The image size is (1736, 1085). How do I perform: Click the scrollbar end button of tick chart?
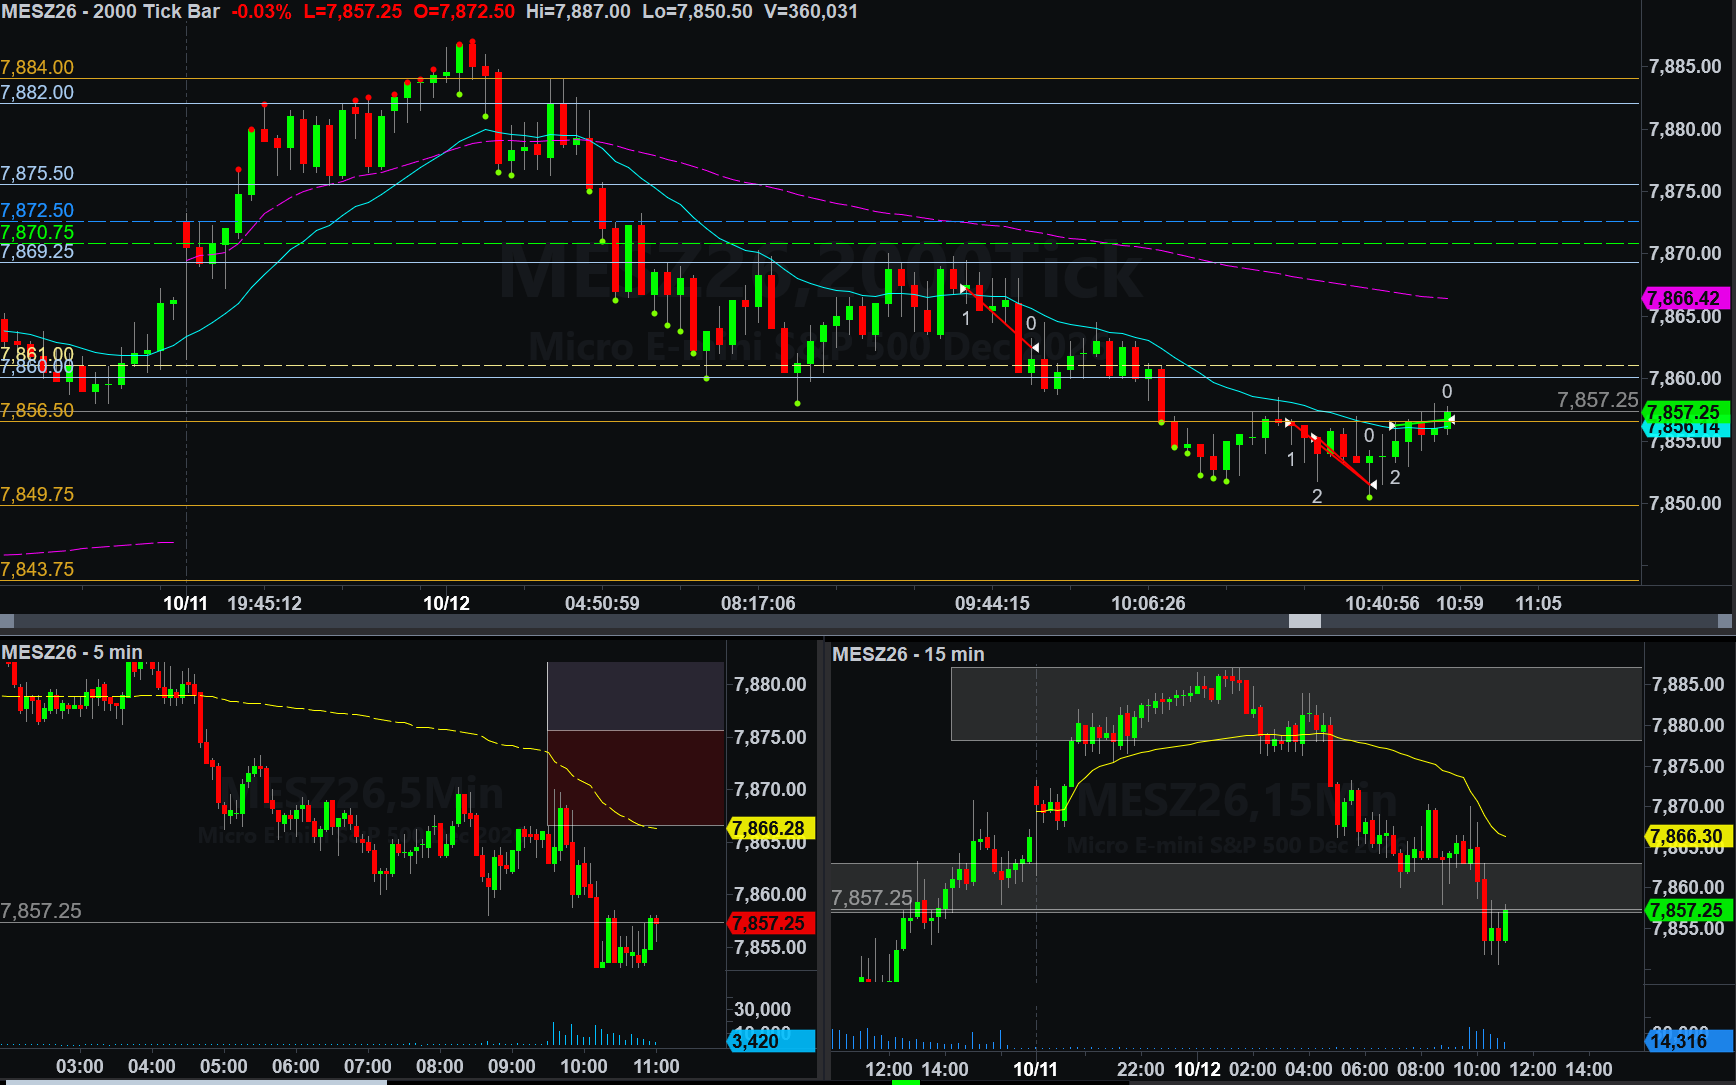(1725, 621)
